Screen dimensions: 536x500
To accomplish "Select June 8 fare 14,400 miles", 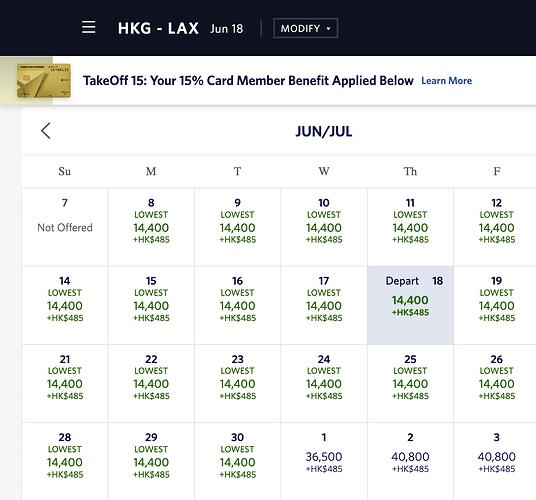I will pos(151,227).
